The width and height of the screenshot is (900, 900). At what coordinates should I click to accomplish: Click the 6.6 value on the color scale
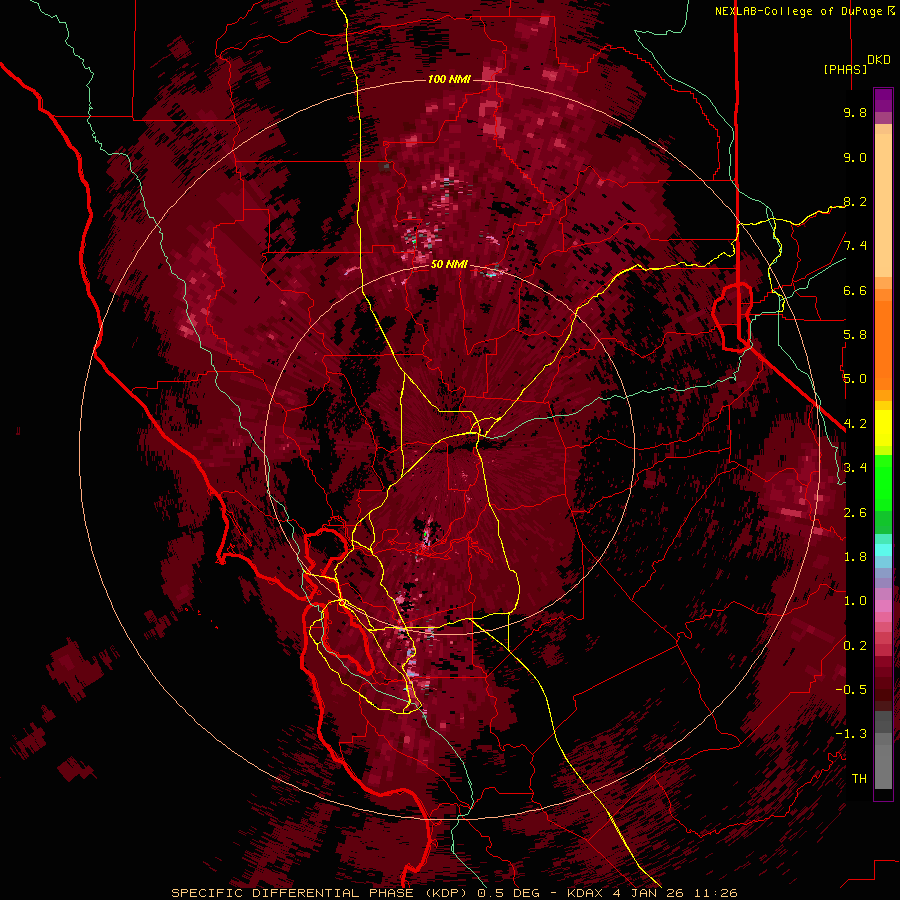click(x=855, y=290)
